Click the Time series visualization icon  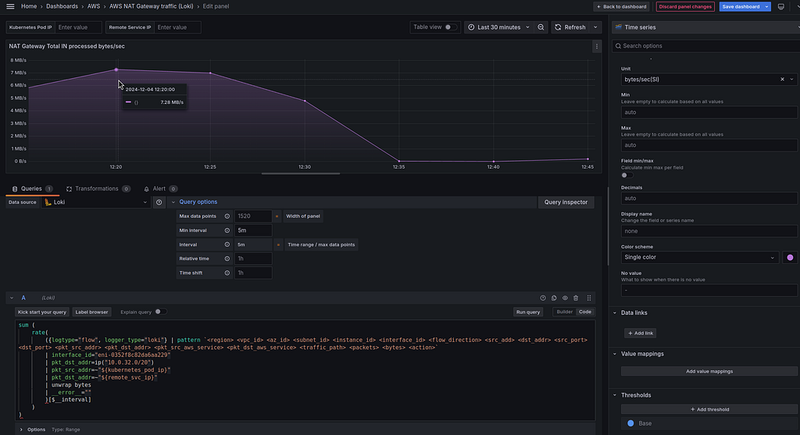[x=618, y=27]
